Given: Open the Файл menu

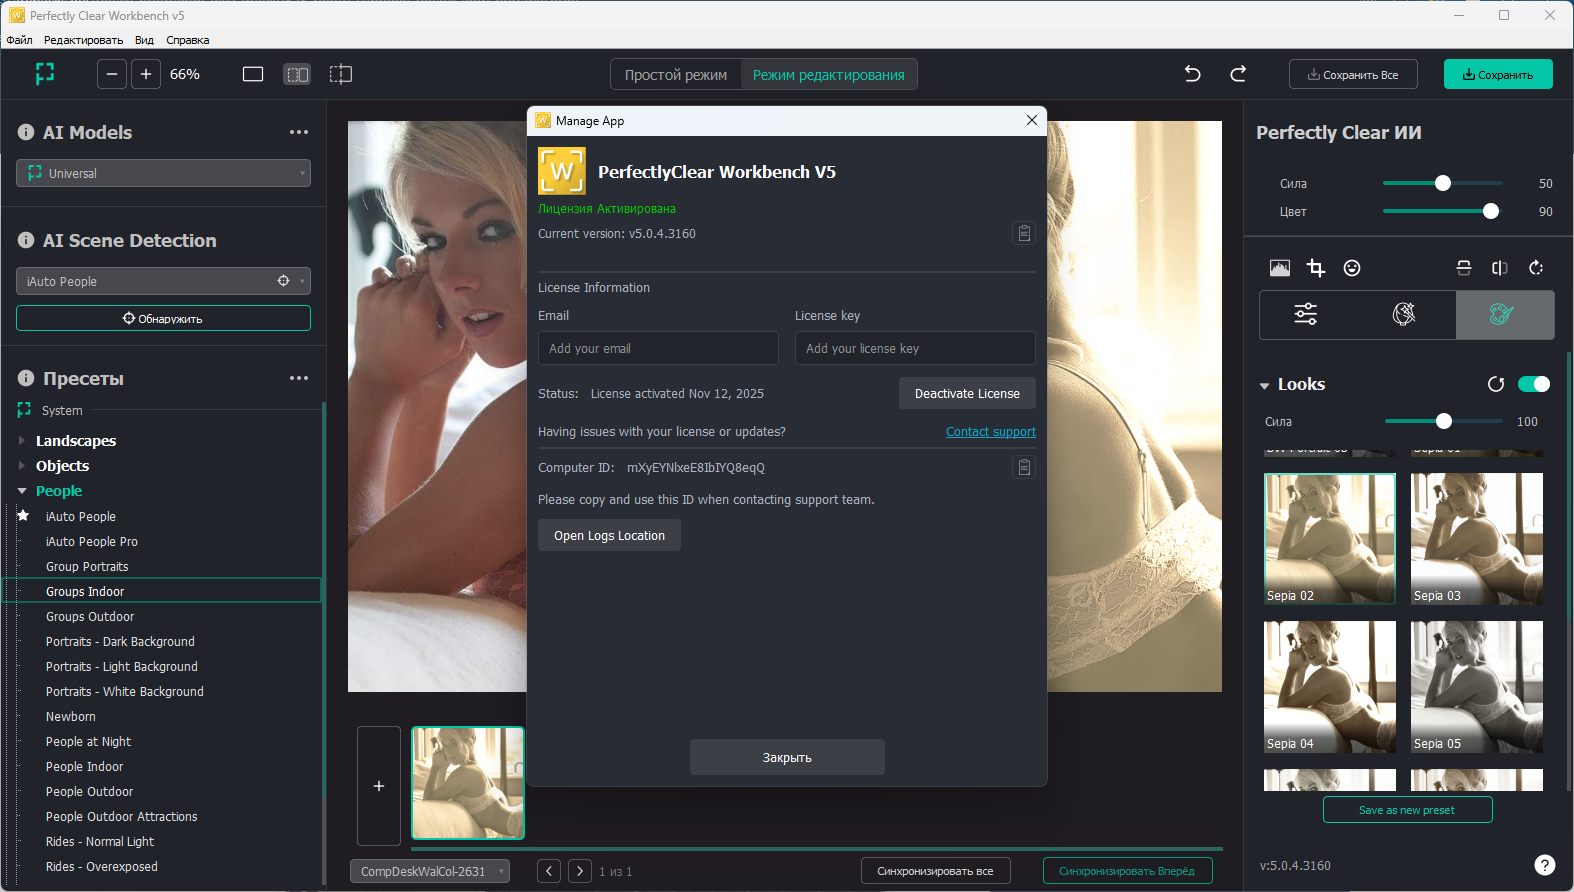Looking at the screenshot, I should tap(19, 40).
